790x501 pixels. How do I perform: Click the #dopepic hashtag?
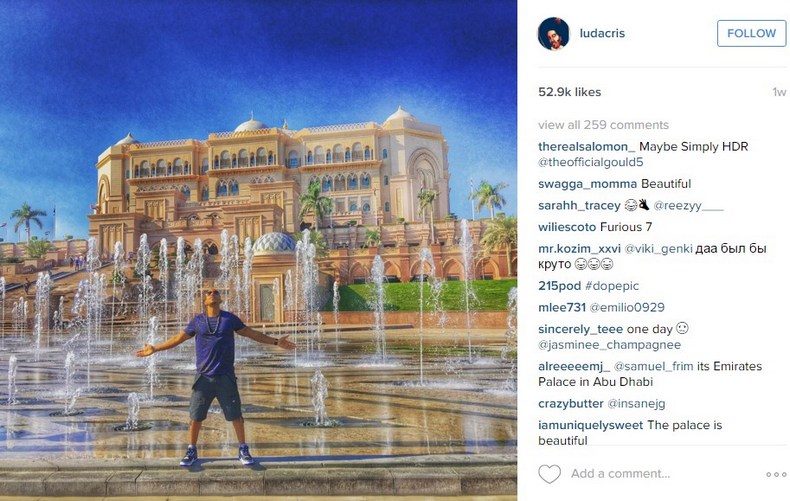(612, 286)
